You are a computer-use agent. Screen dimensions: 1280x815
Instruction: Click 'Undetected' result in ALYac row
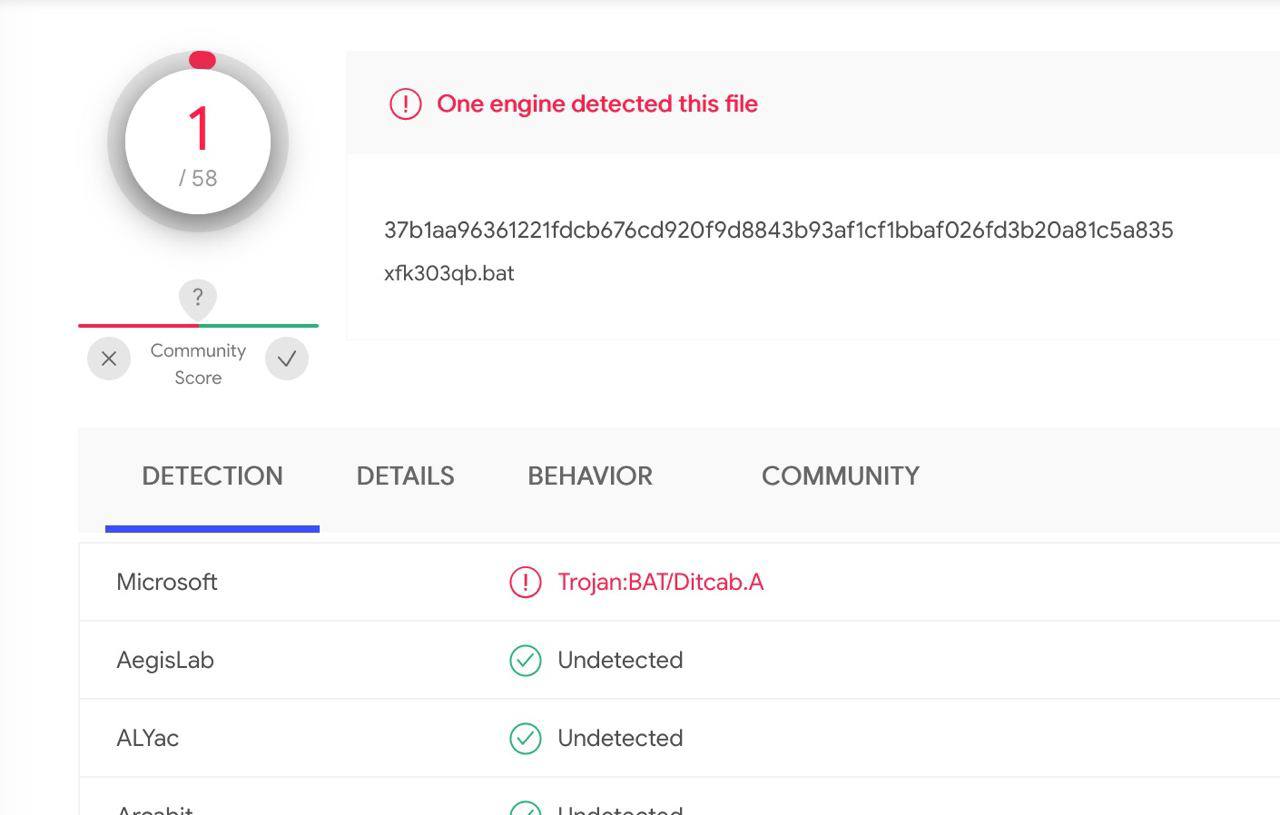click(x=620, y=738)
